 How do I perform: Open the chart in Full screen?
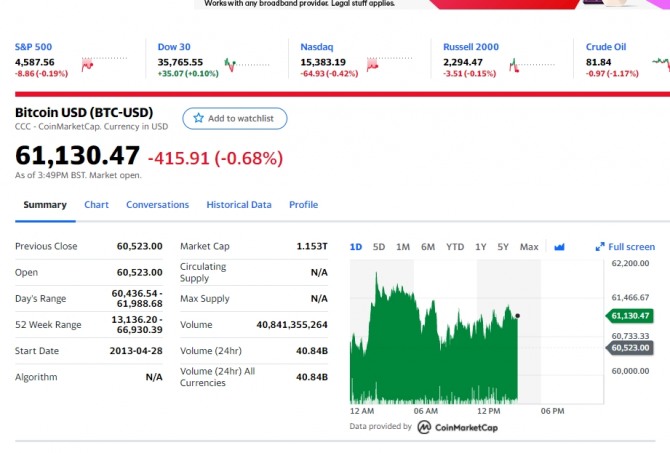[x=625, y=247]
